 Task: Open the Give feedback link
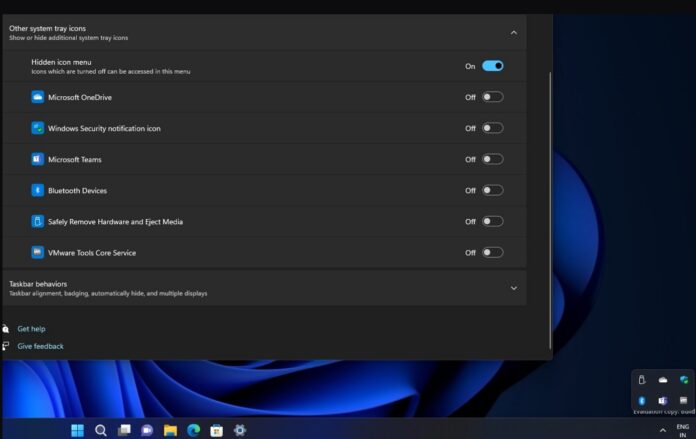pyautogui.click(x=40, y=346)
